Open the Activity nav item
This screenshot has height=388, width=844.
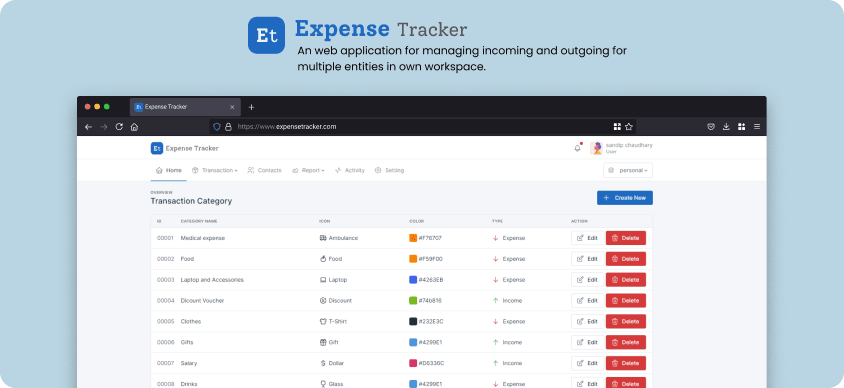349,171
